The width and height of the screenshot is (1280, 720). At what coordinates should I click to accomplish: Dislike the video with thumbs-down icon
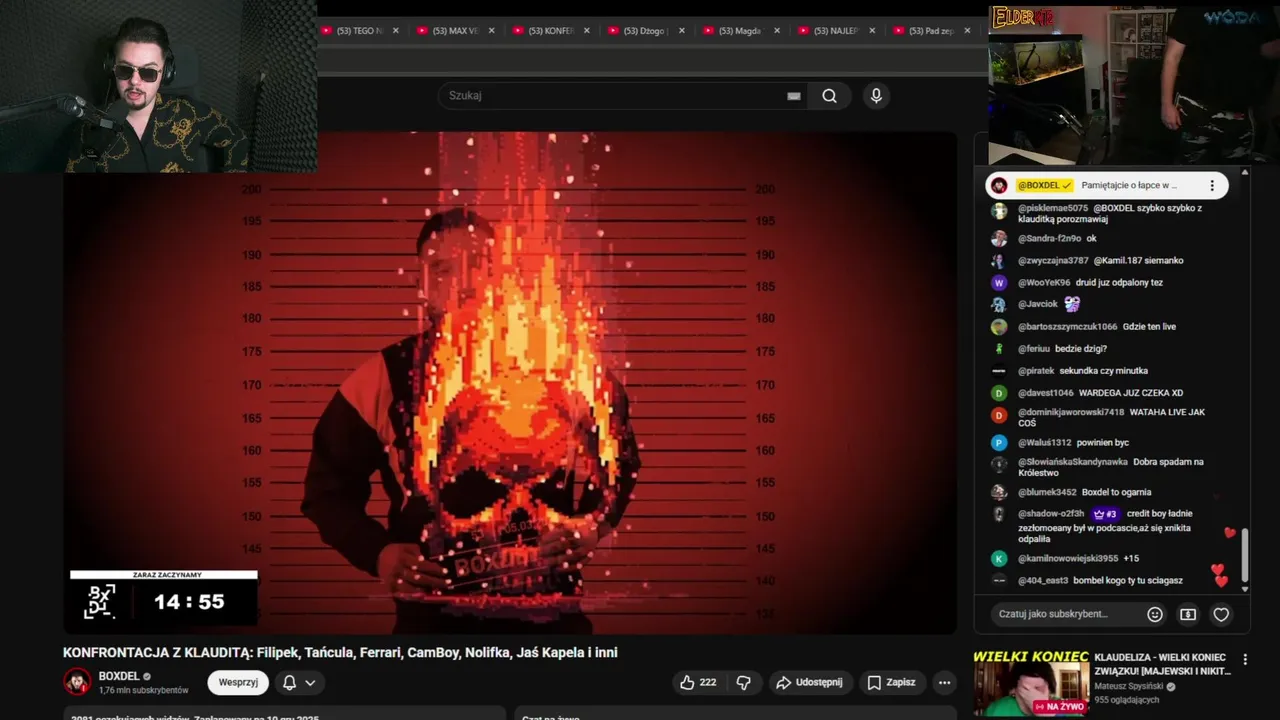744,682
